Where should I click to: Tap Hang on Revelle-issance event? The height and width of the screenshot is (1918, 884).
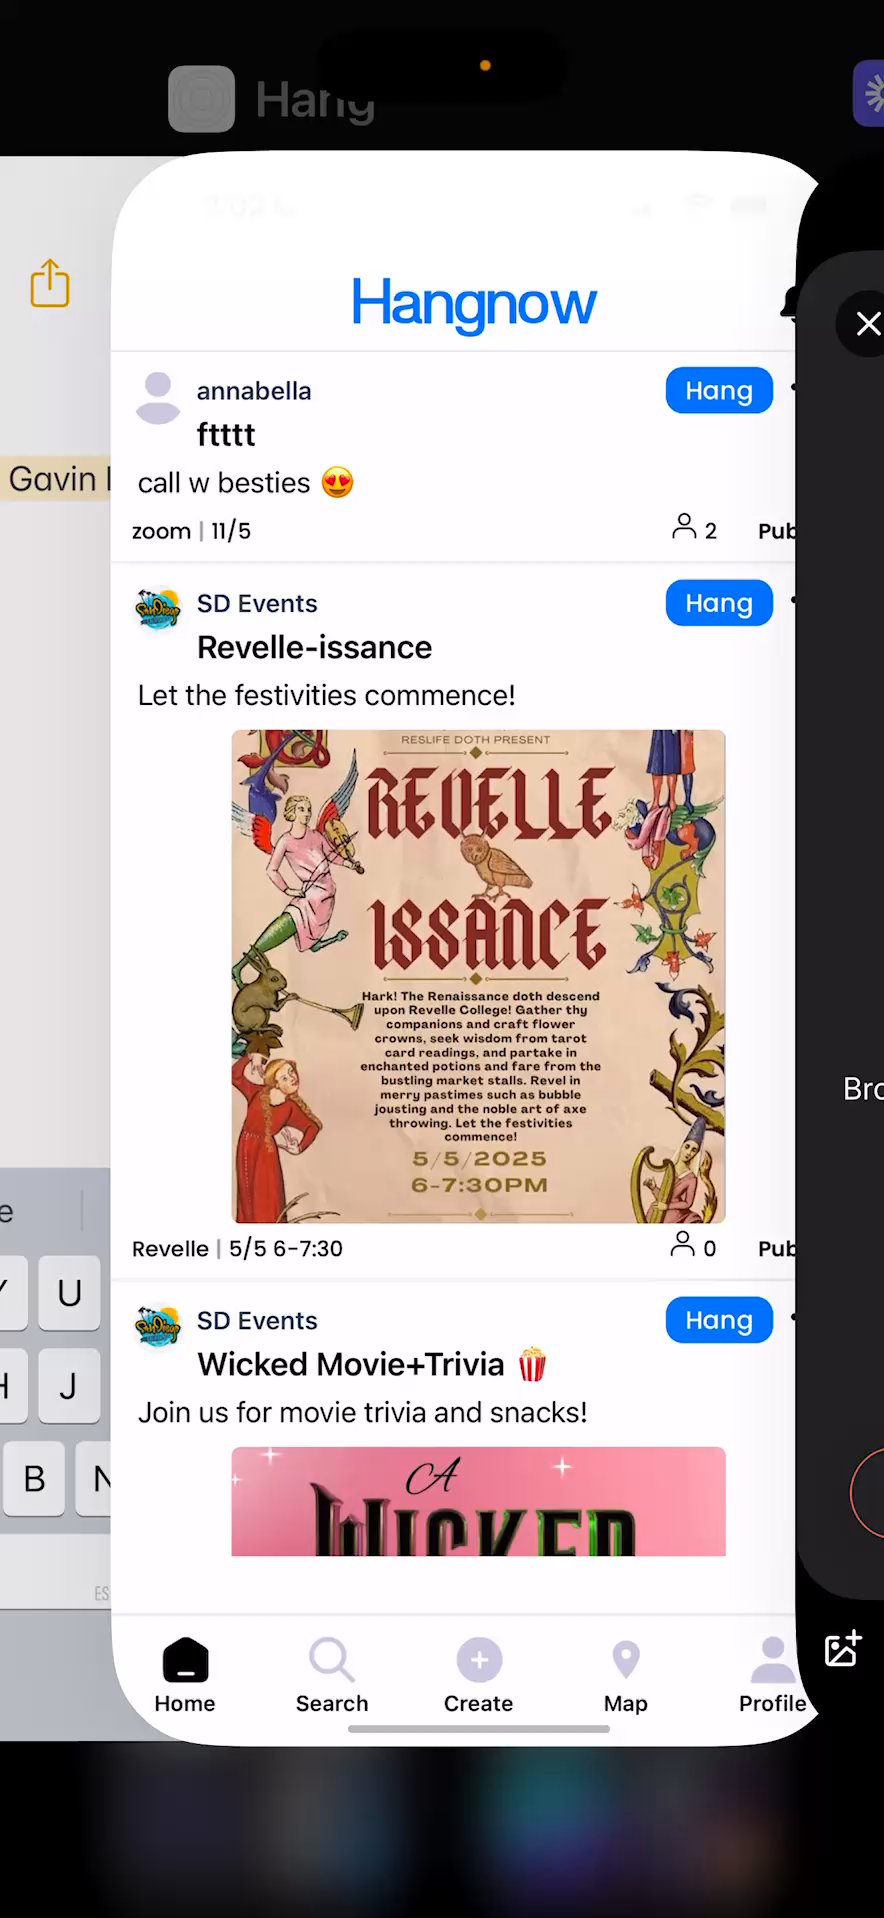click(719, 604)
